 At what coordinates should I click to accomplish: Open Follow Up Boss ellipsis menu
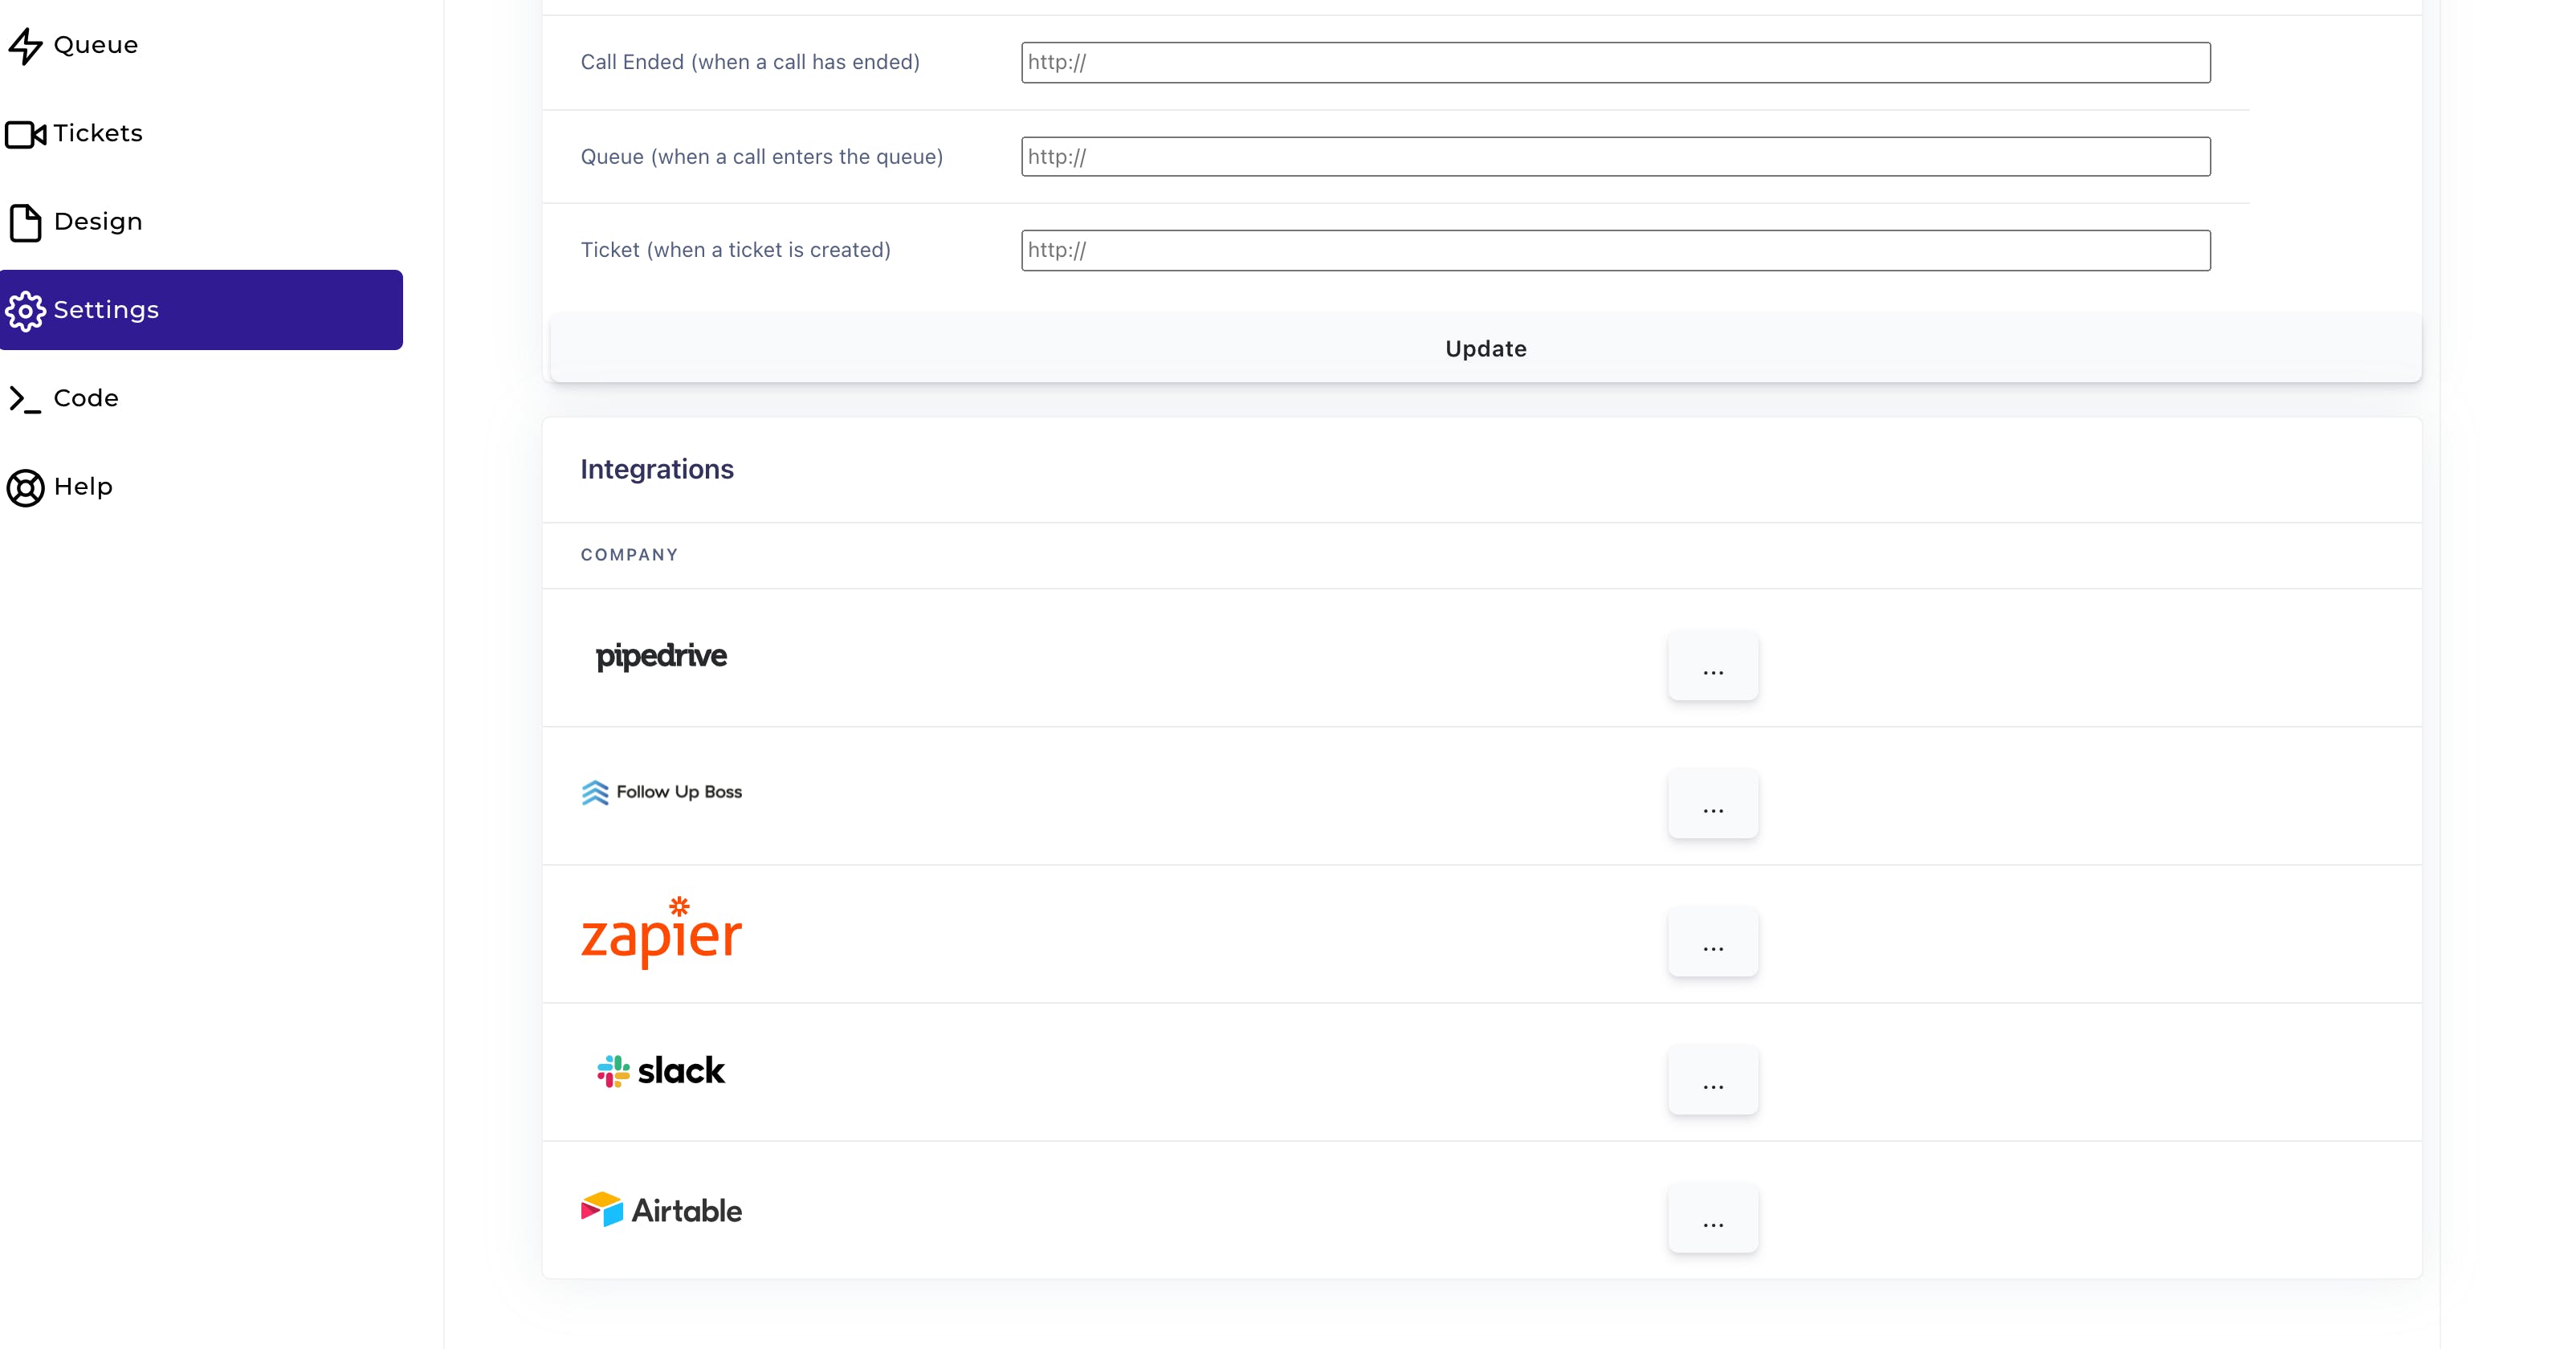1712,804
